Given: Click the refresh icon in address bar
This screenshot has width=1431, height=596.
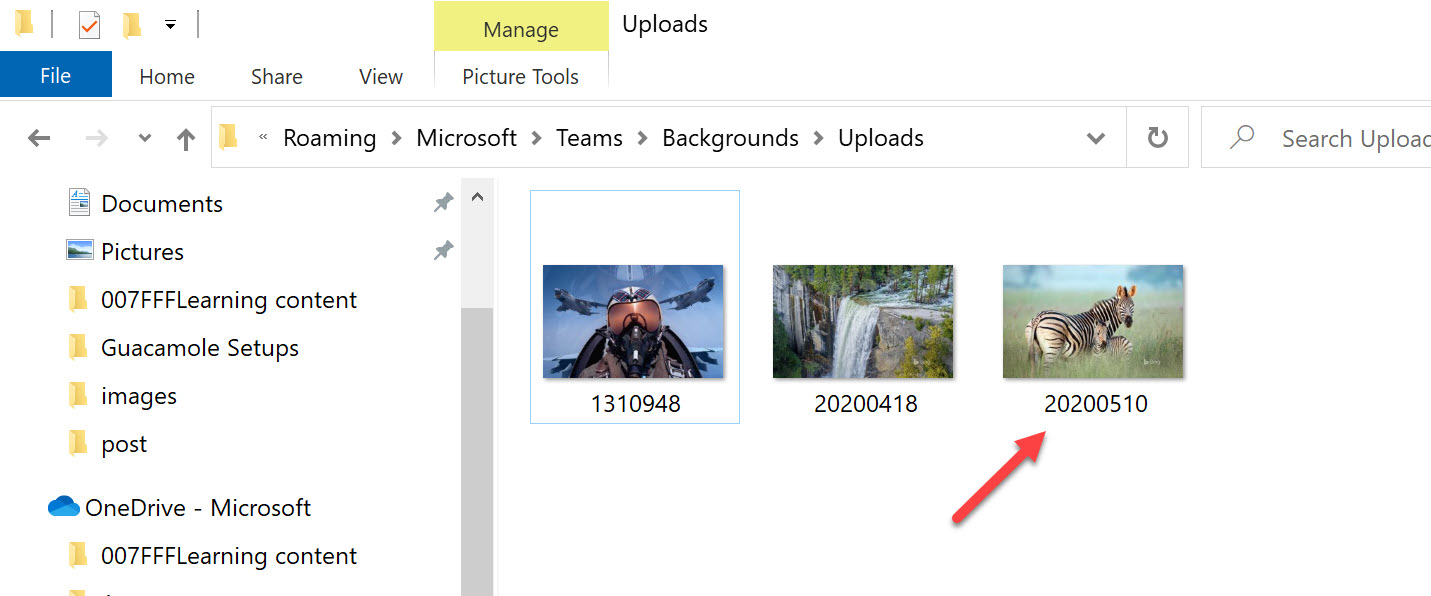Looking at the screenshot, I should 1157,137.
